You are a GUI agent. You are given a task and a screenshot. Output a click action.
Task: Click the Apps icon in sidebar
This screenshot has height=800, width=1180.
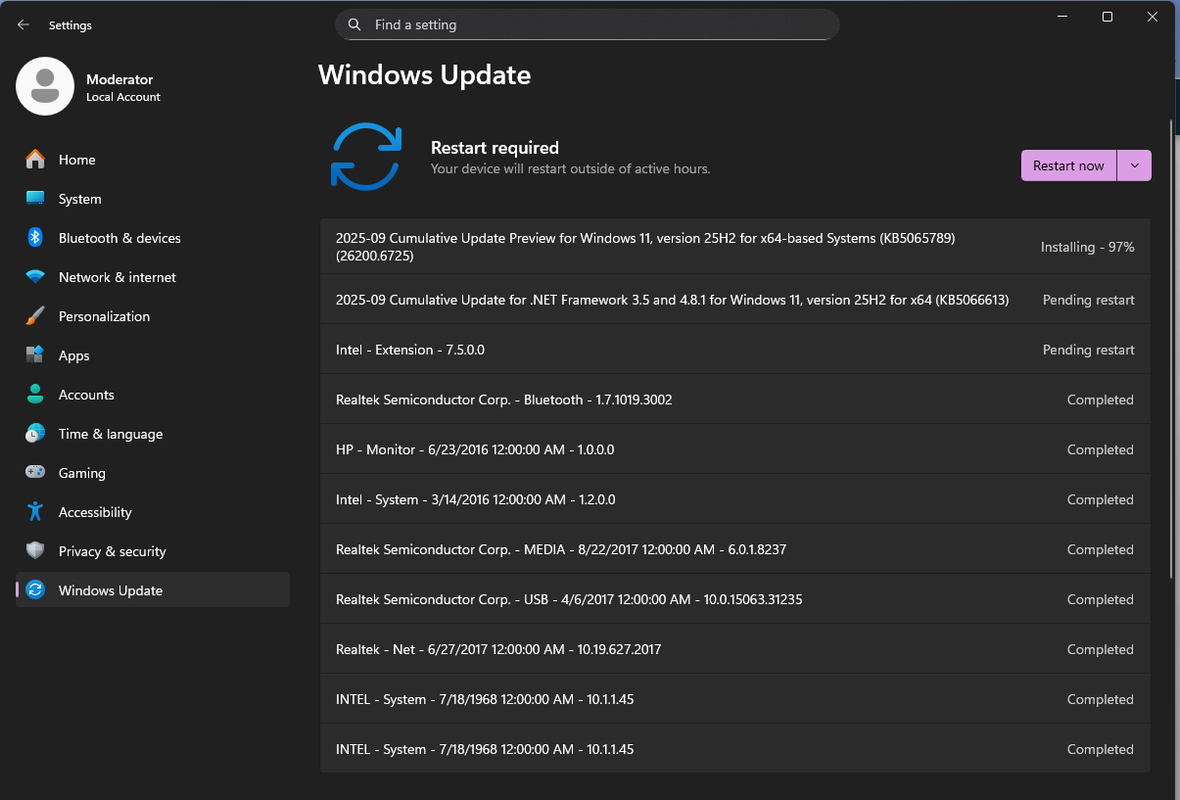pos(35,355)
